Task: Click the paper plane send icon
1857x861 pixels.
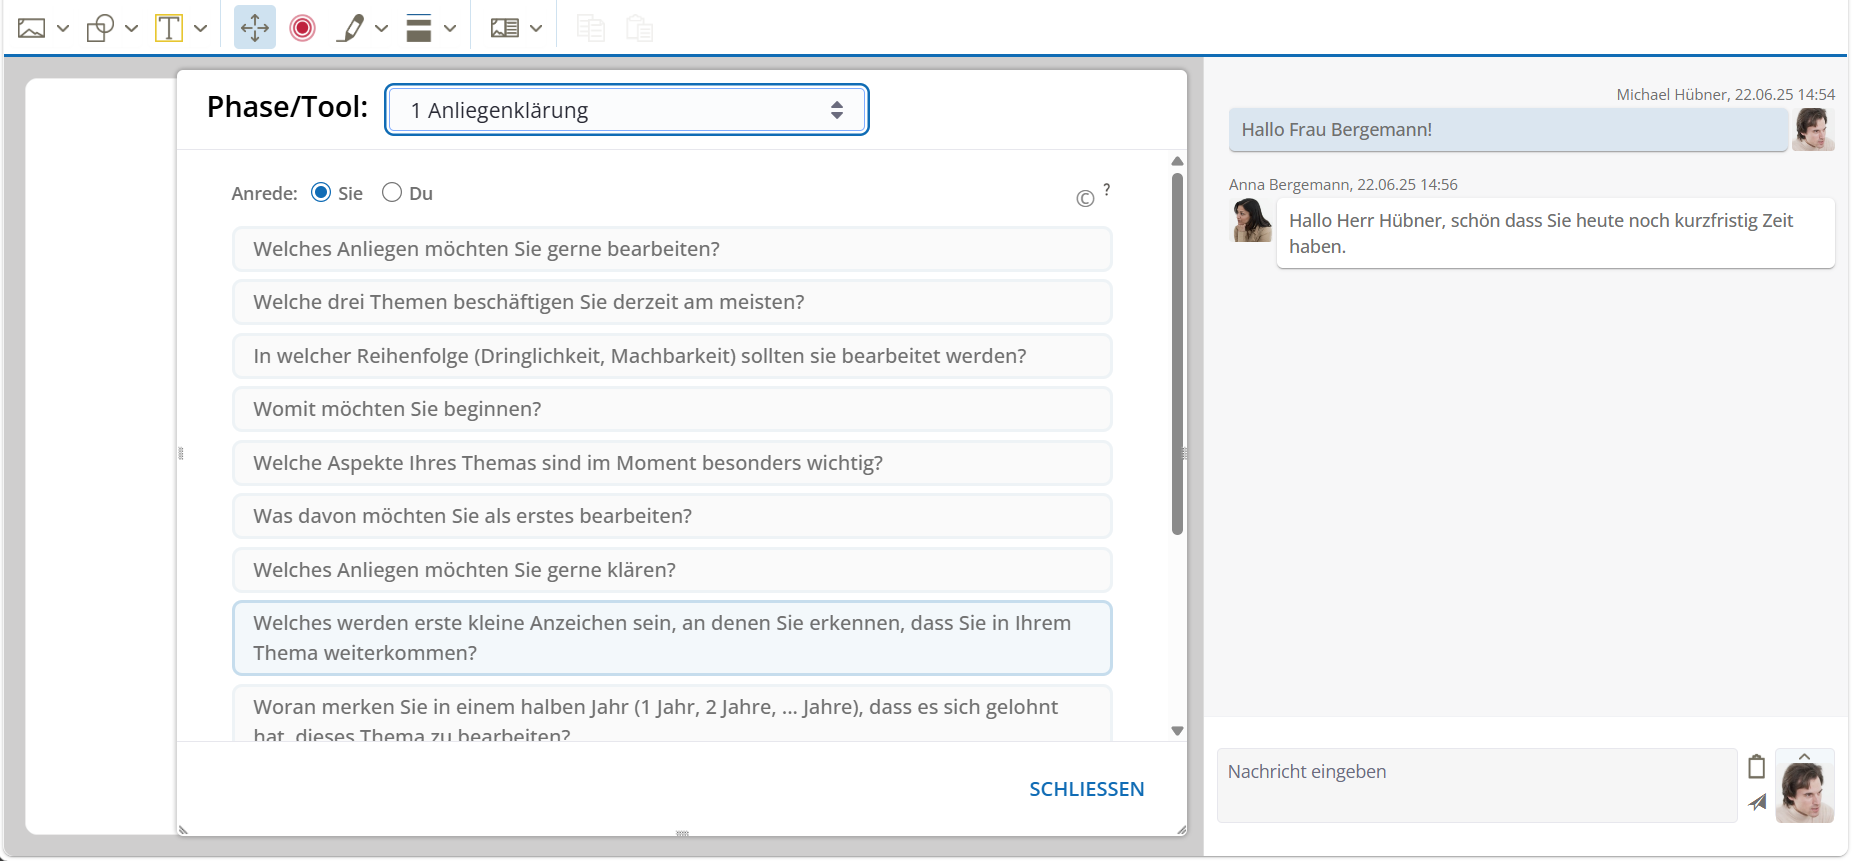Action: [1757, 802]
